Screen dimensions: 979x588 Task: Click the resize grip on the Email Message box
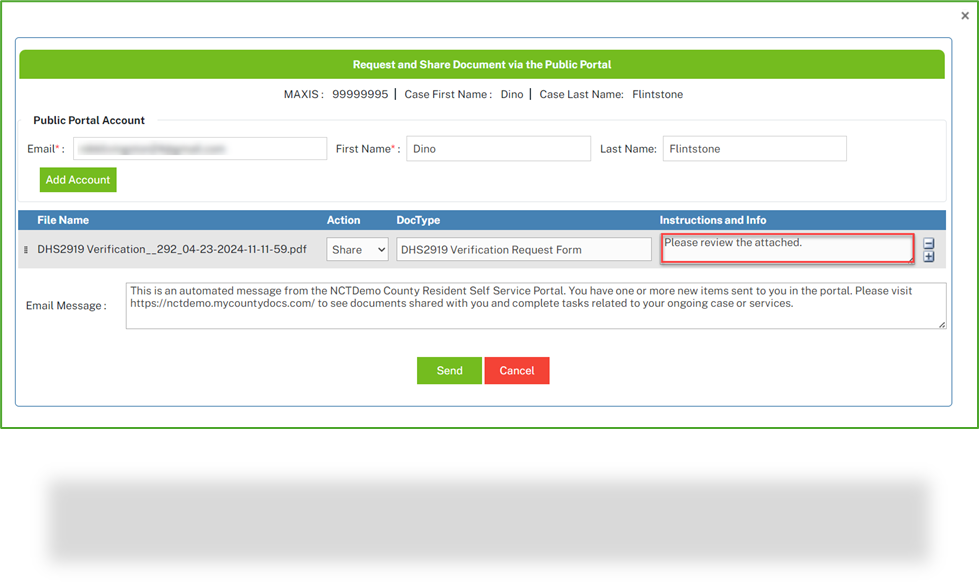(940, 327)
